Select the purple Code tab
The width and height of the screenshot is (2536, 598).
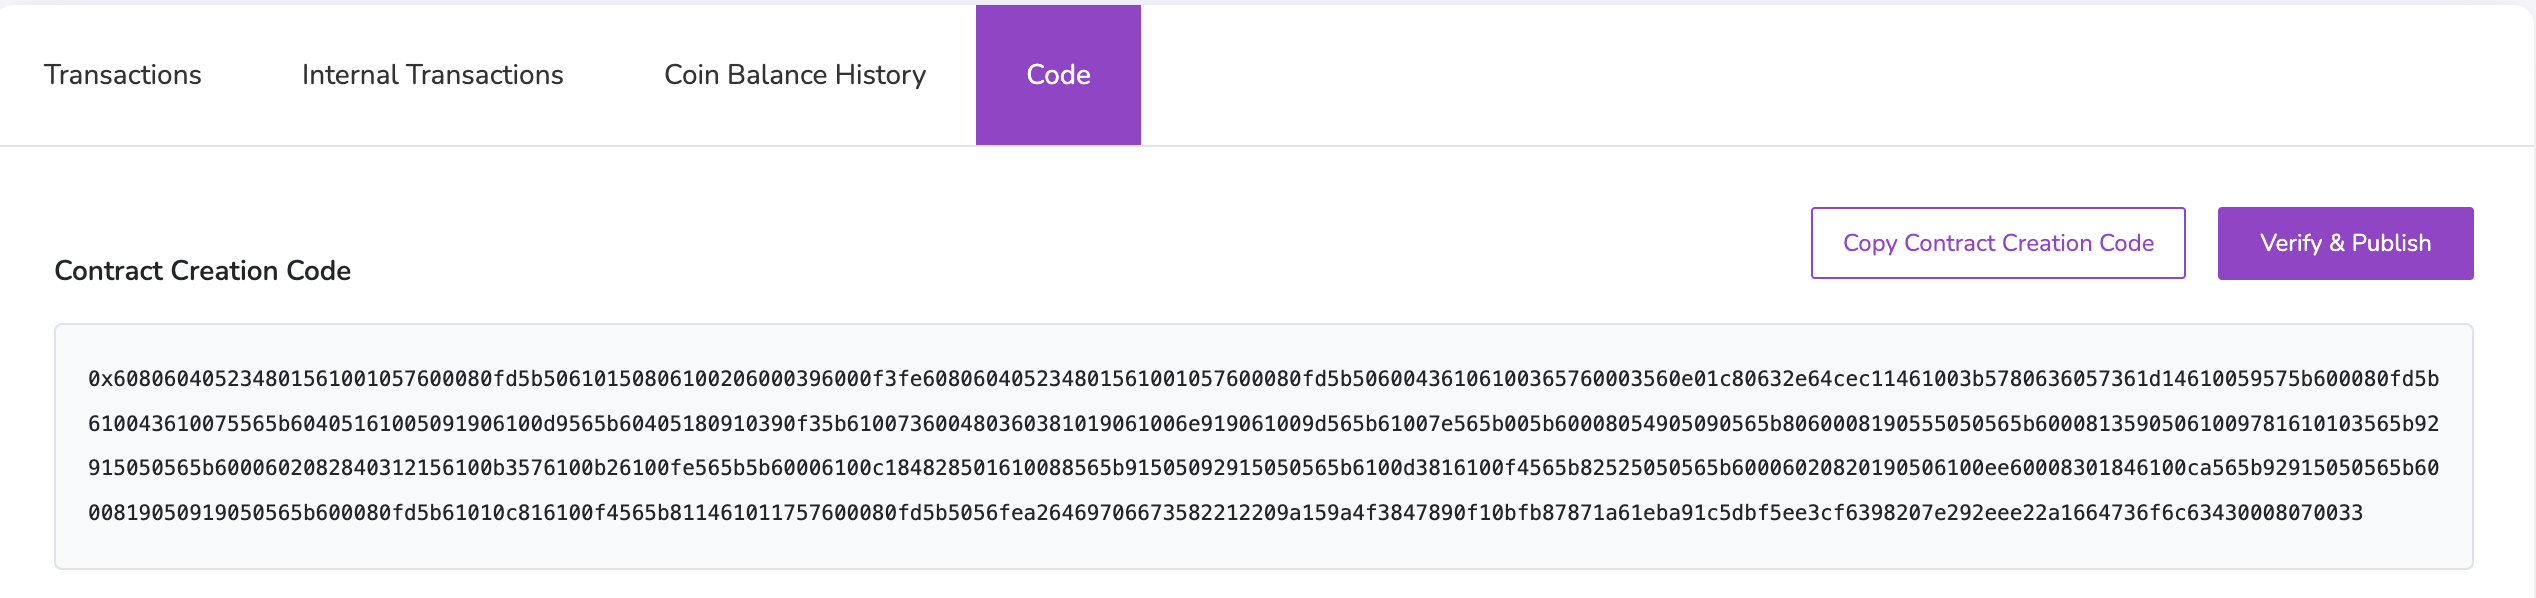tap(1058, 75)
